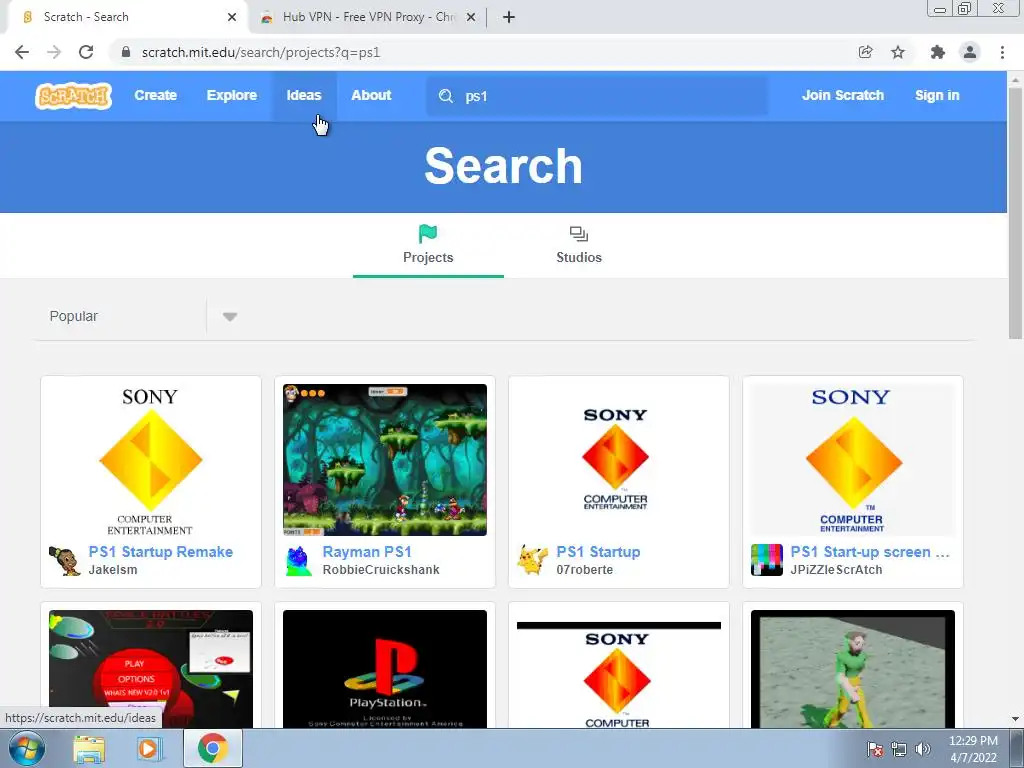Open the Explore menu item
This screenshot has width=1024, height=768.
click(x=232, y=95)
